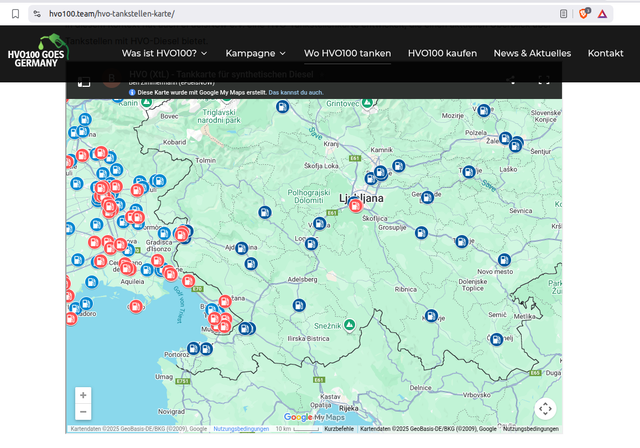Click the 'Ljubljana' city label on map

(361, 198)
